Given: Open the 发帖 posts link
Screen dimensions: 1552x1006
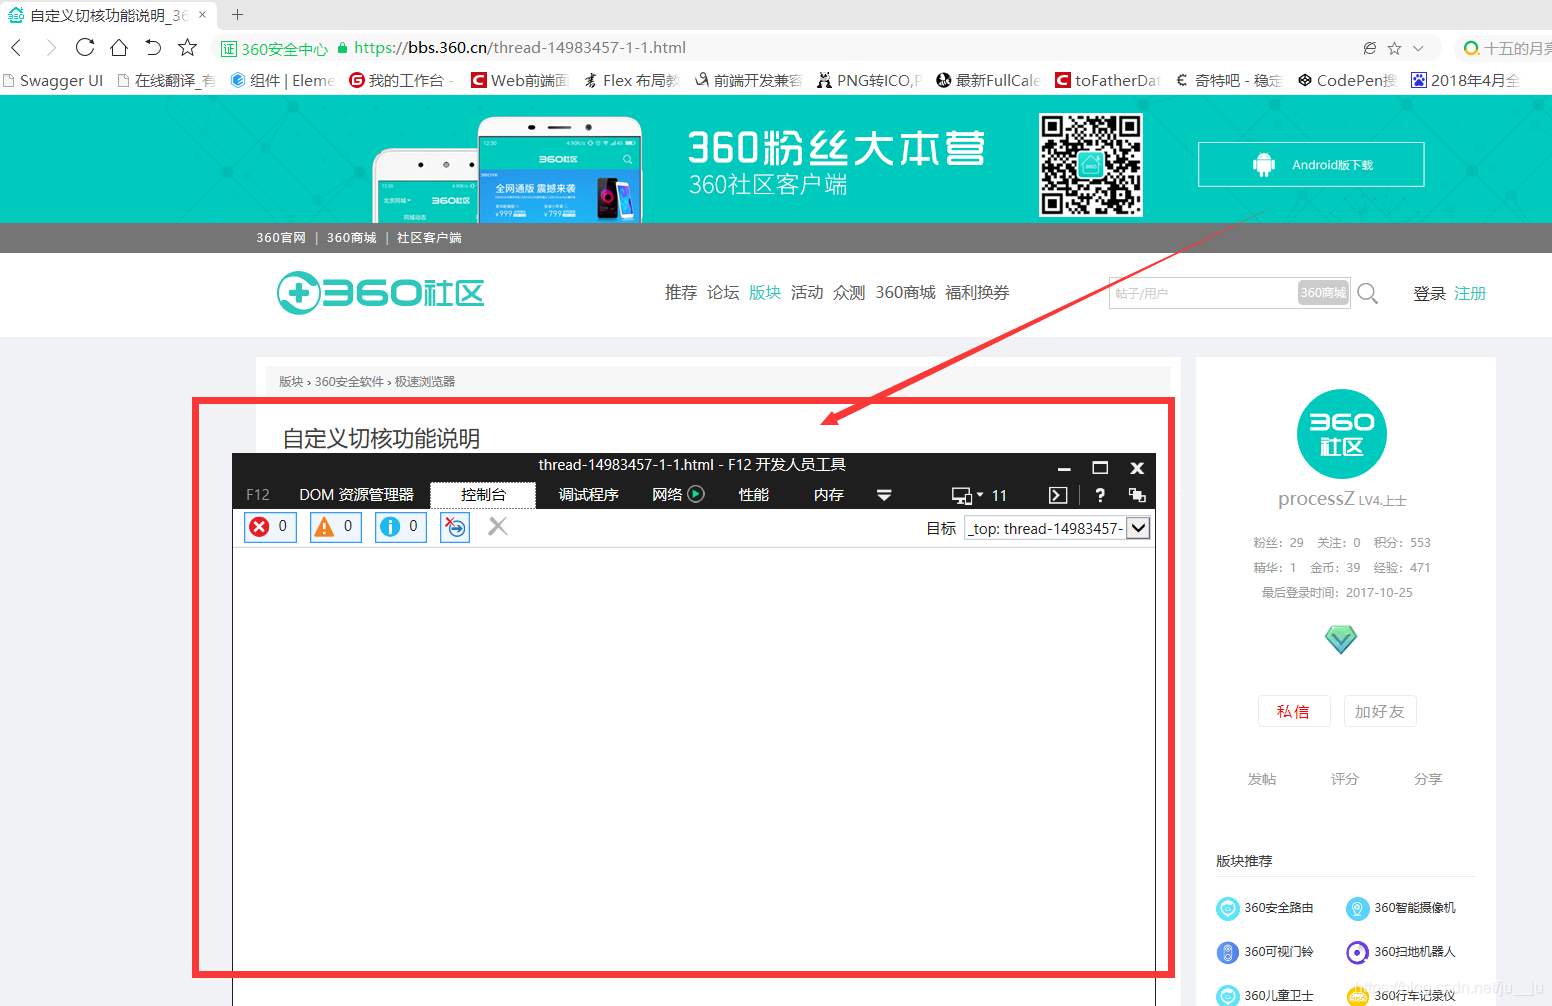Looking at the screenshot, I should (x=1262, y=779).
